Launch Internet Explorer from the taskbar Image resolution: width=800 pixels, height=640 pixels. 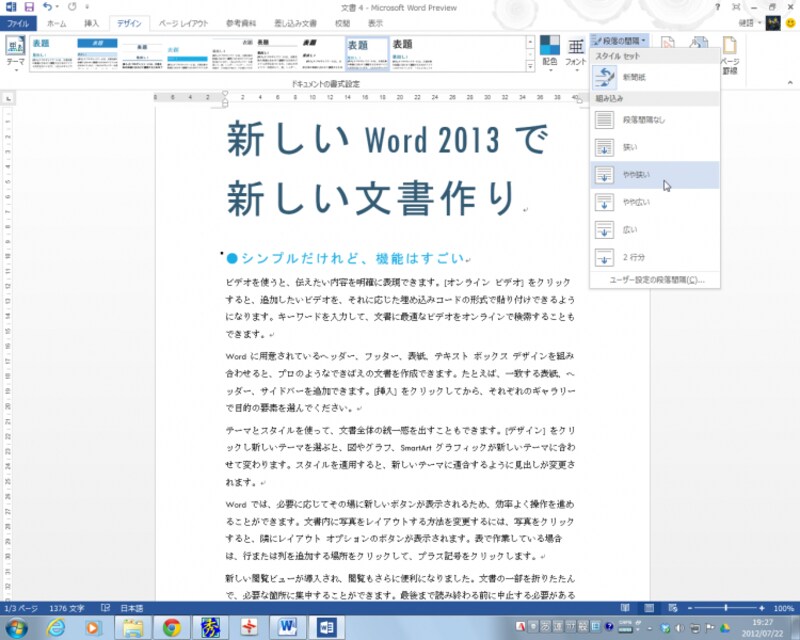56,627
